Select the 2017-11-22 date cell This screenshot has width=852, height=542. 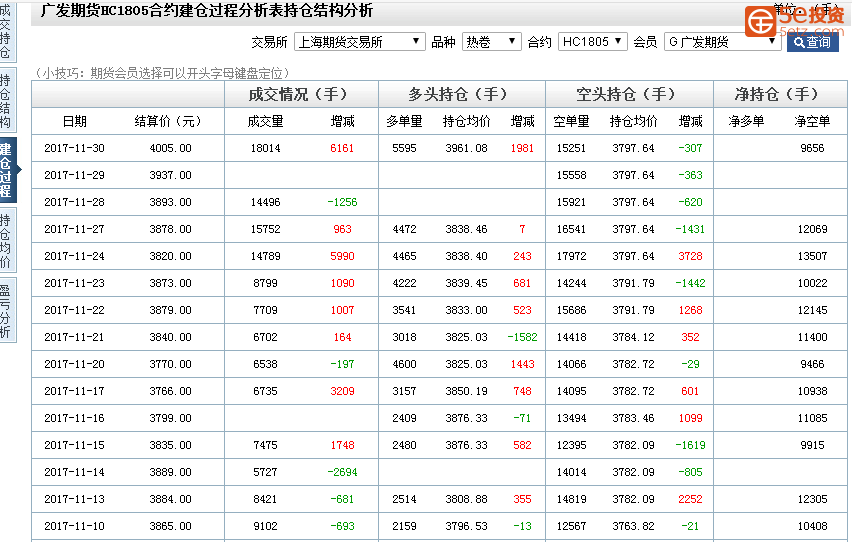point(74,310)
